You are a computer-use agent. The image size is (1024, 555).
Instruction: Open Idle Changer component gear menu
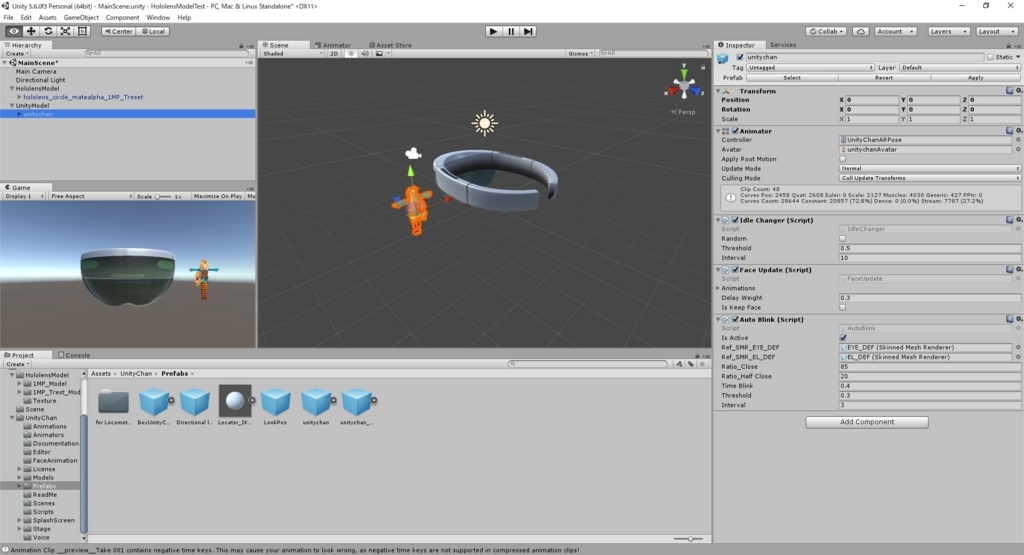tap(1018, 220)
